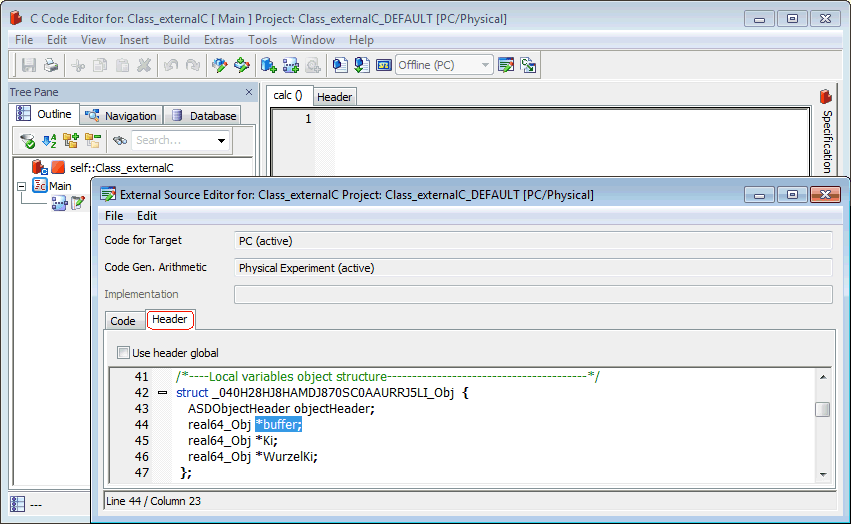Image resolution: width=851 pixels, height=524 pixels.
Task: Open the Offline (PC) target dropdown
Action: [x=485, y=65]
